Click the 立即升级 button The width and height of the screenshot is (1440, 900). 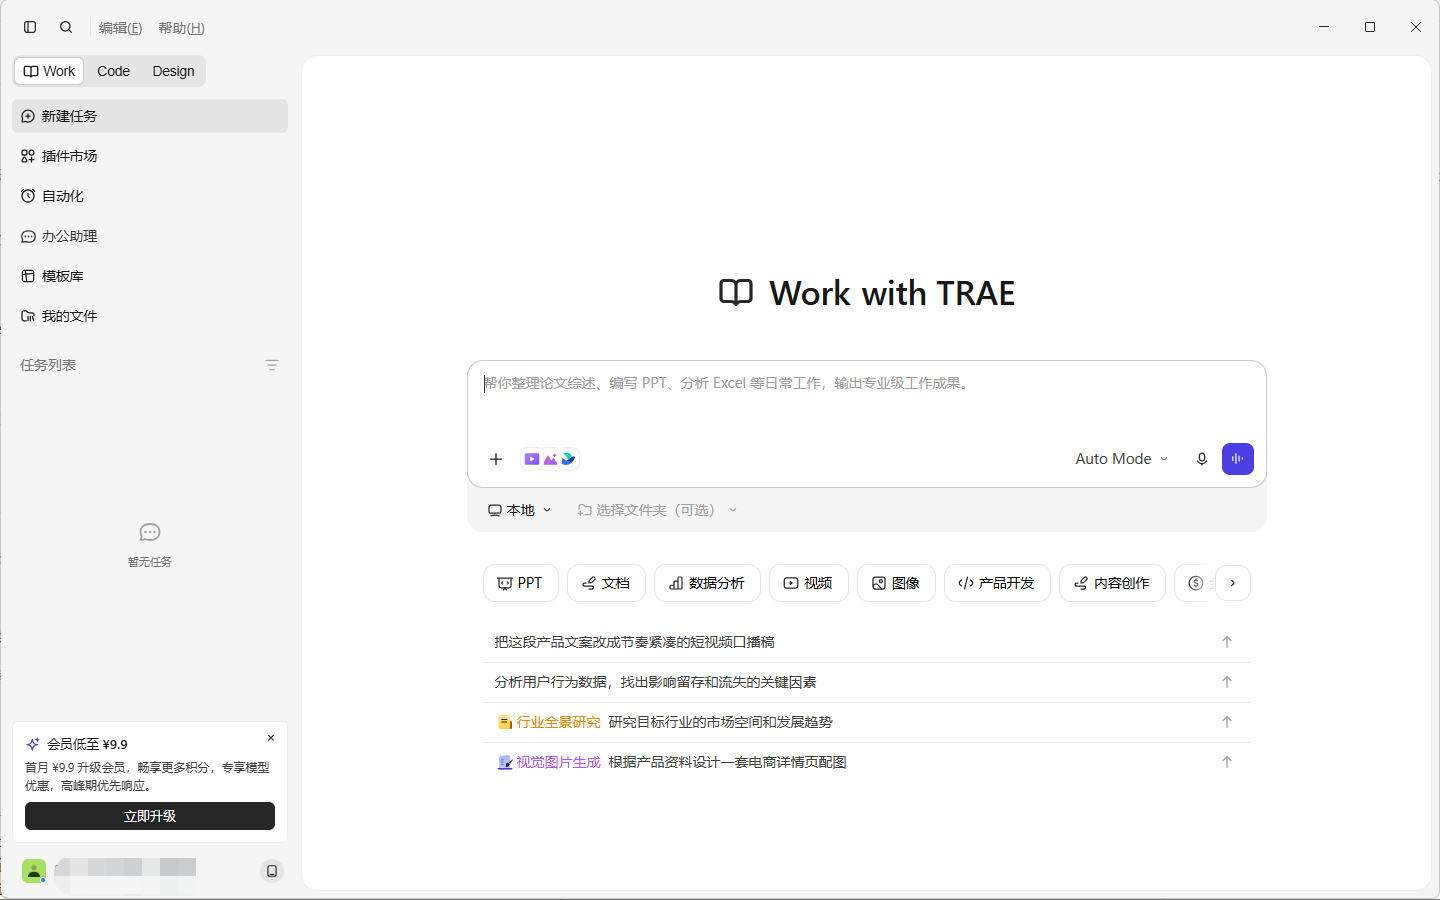pos(150,816)
